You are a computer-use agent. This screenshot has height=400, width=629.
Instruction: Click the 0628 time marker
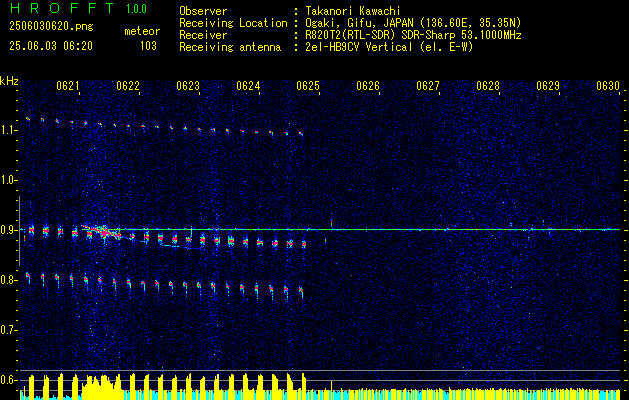coord(488,85)
